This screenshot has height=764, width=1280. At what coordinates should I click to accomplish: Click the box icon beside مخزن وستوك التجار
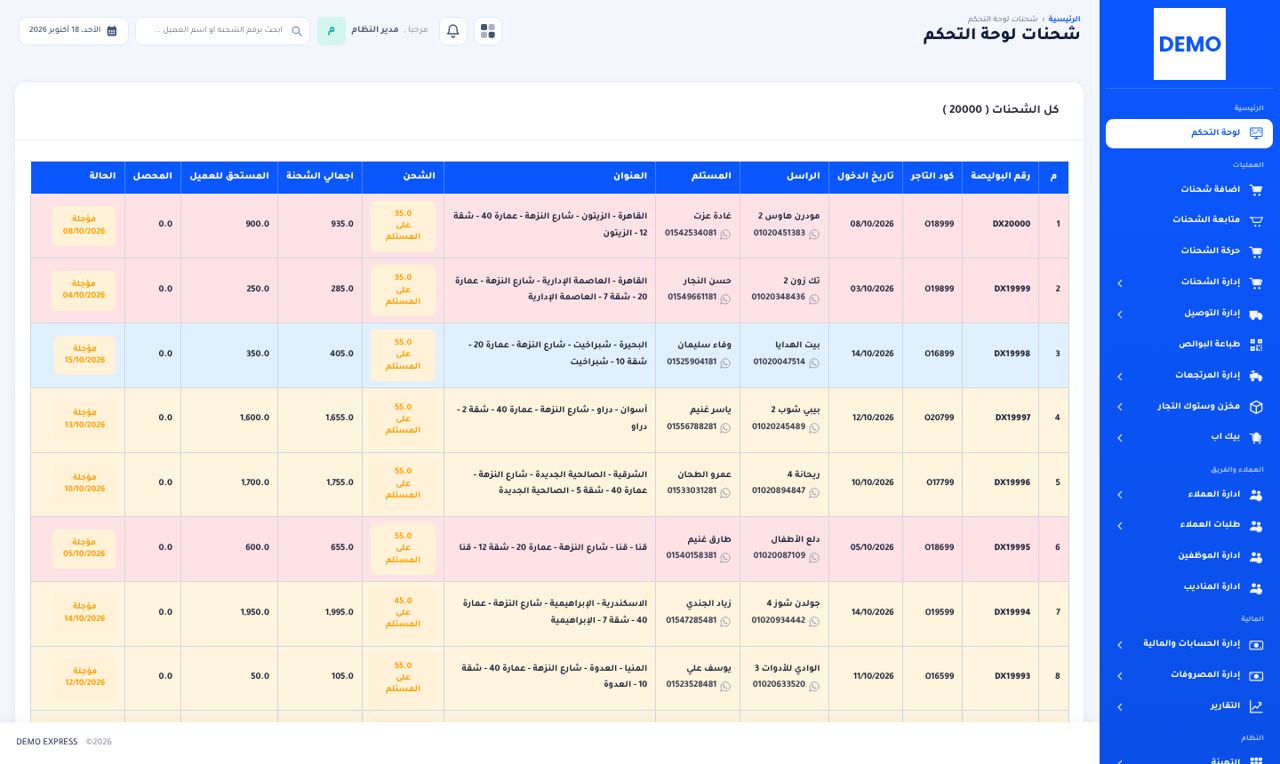(x=1256, y=407)
